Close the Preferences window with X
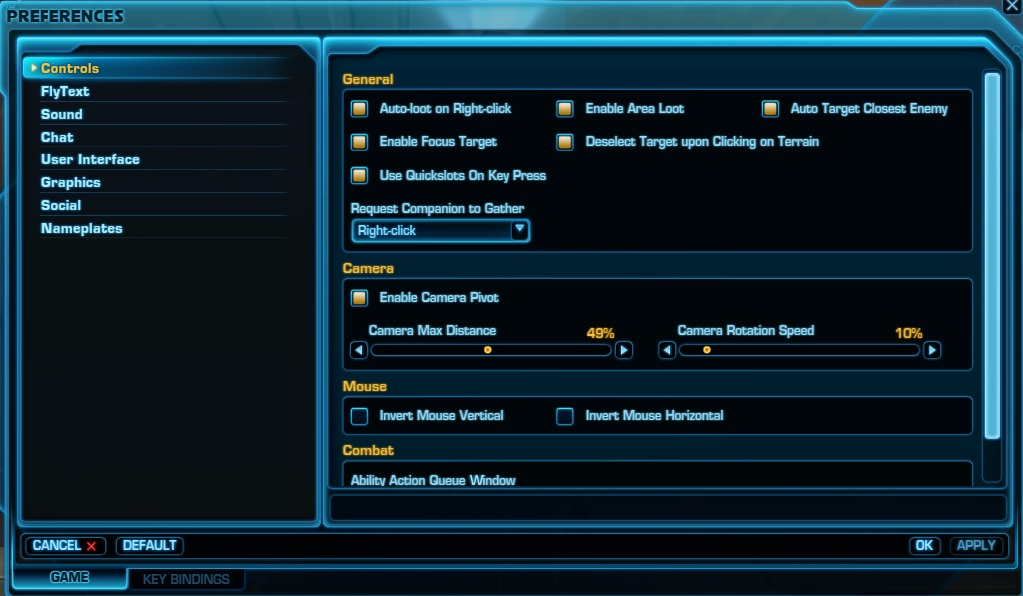Screen dimensions: 1023x596 tap(1011, 7)
